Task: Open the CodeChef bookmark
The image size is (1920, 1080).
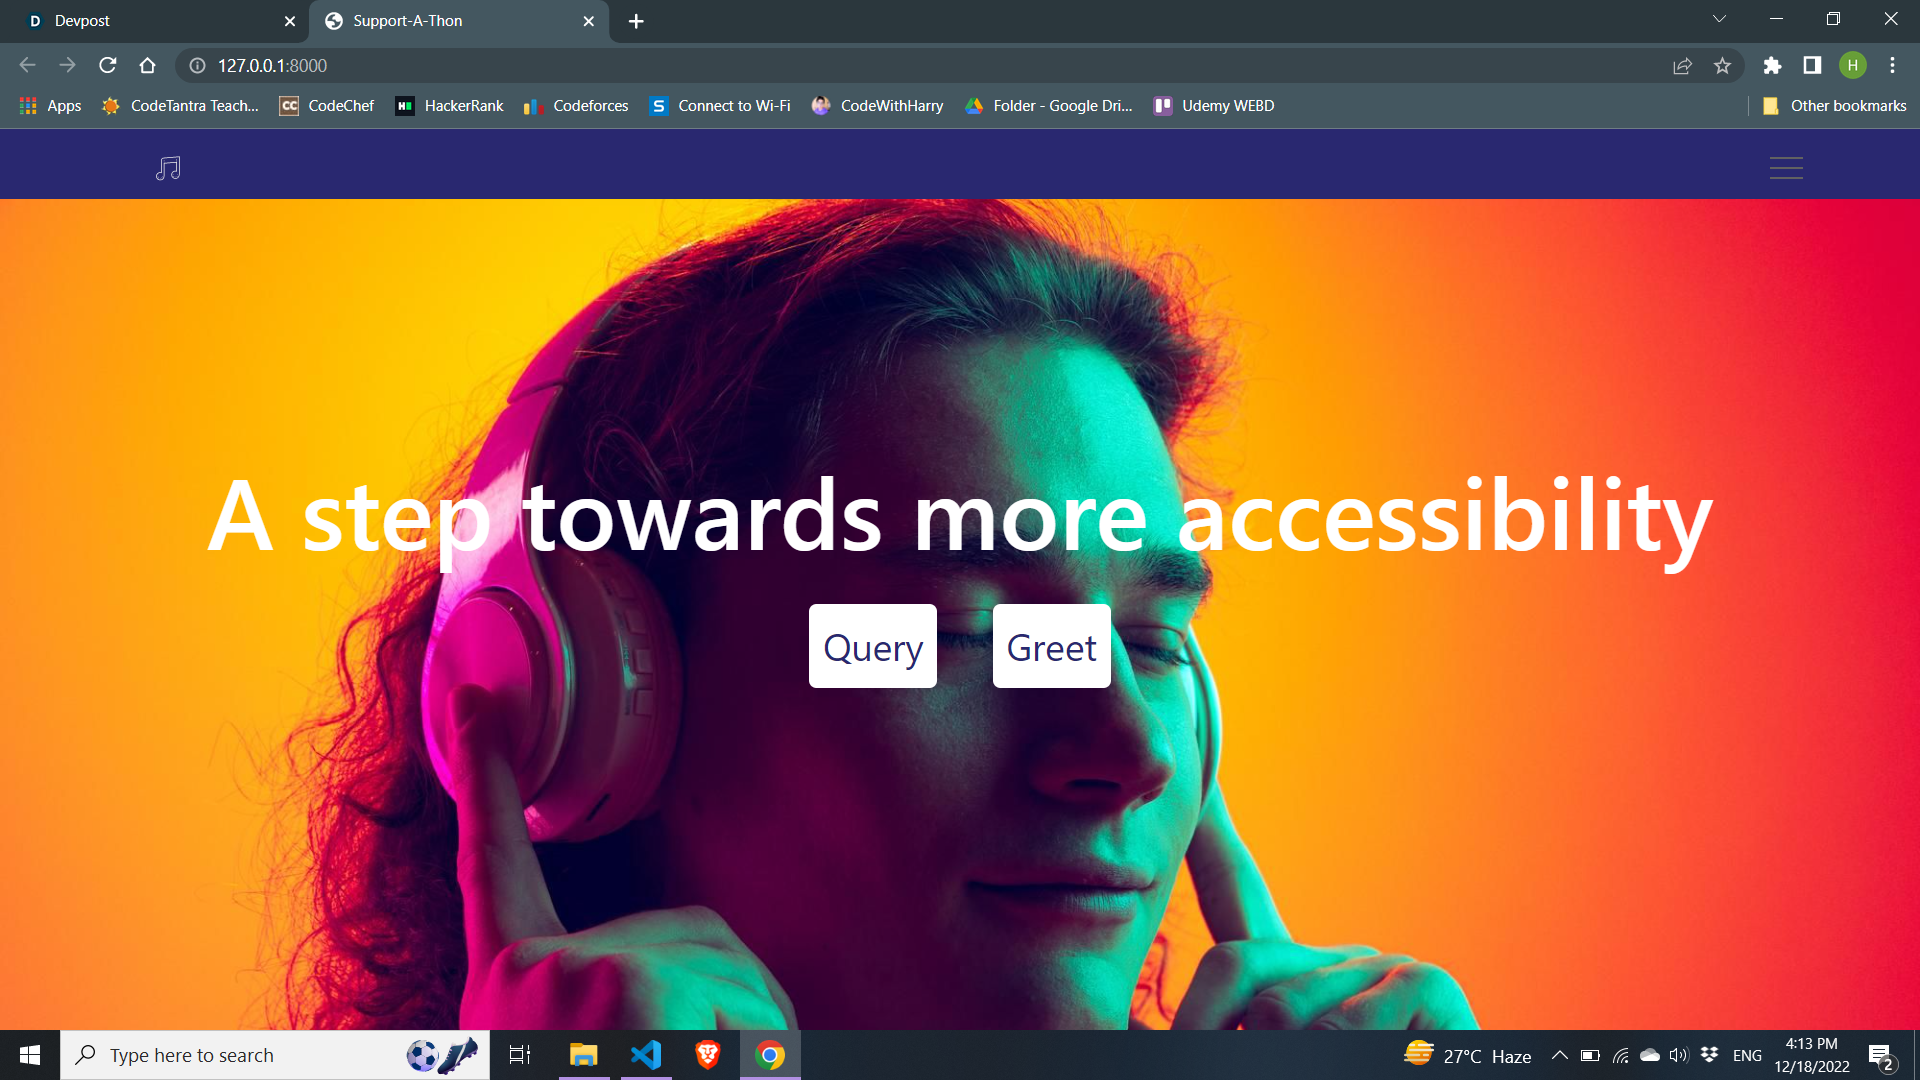Action: tap(327, 106)
